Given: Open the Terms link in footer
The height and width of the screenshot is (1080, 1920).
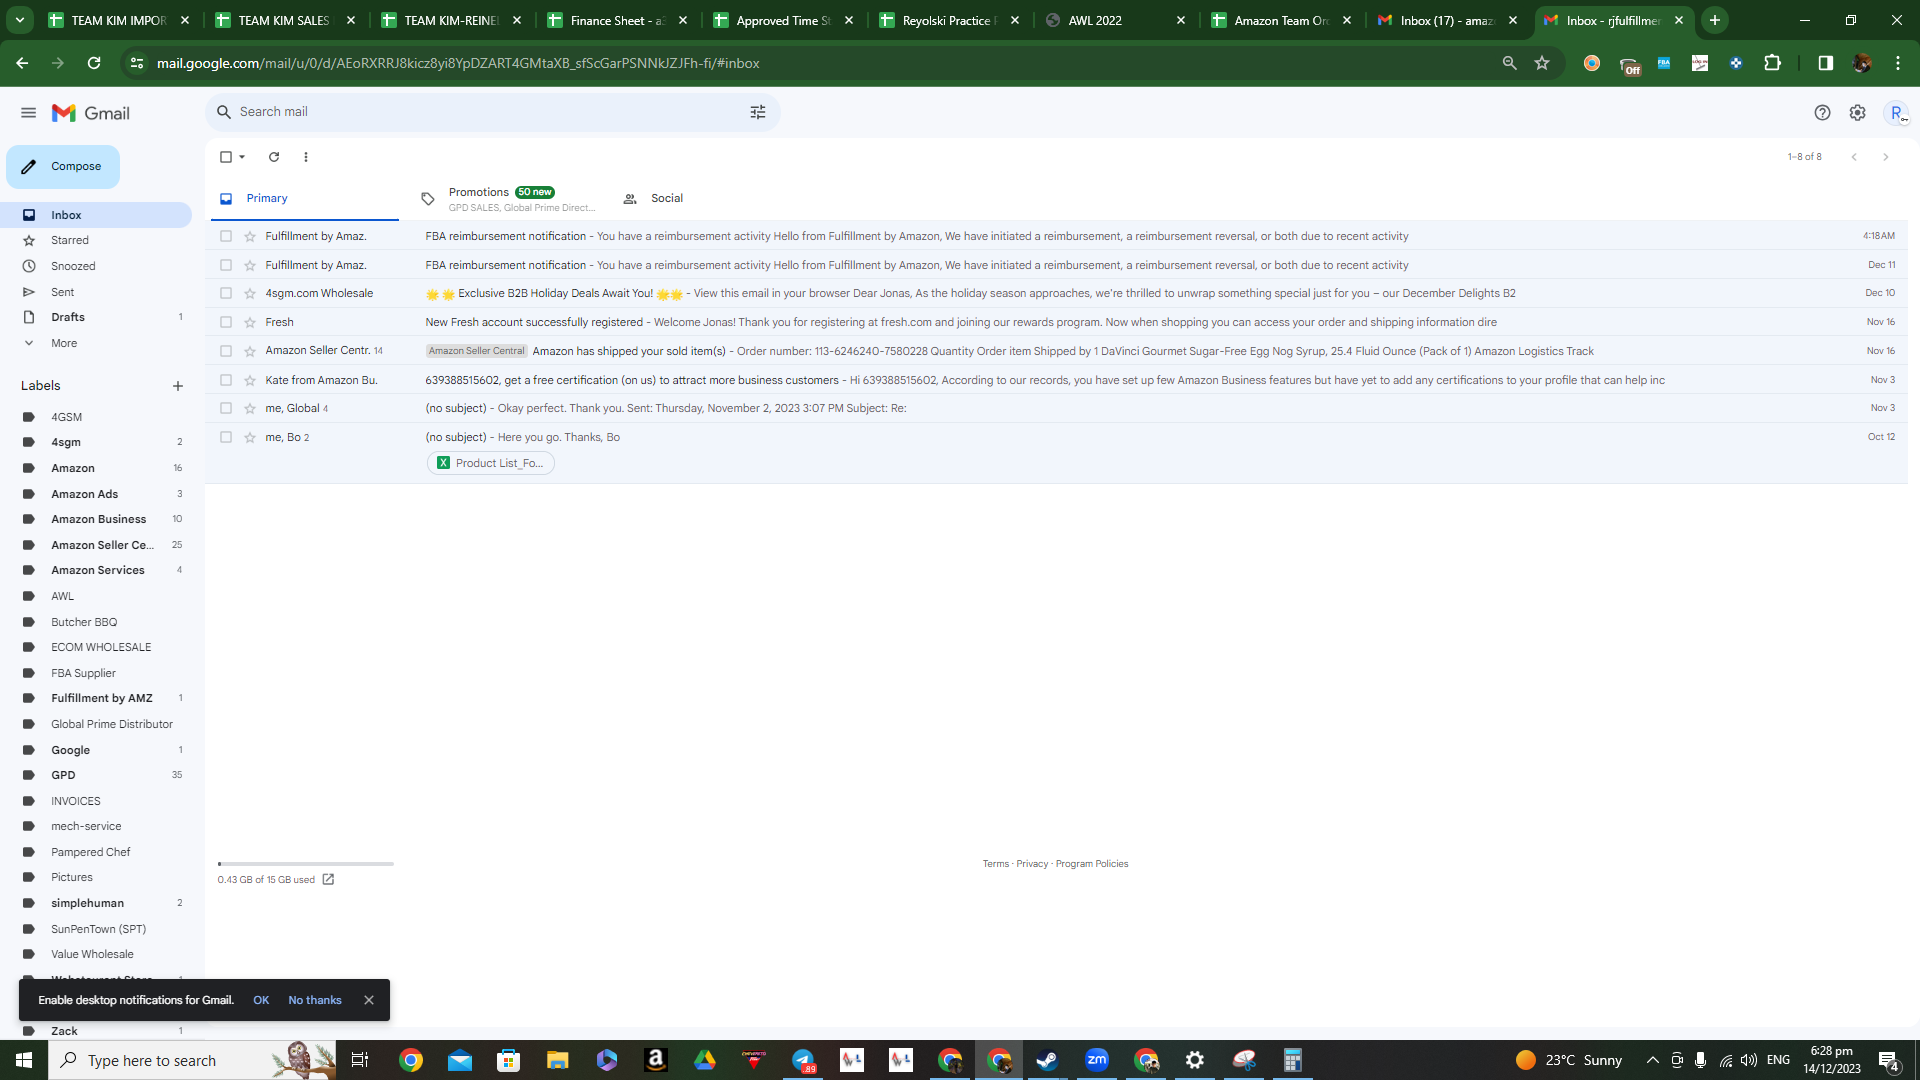Looking at the screenshot, I should (x=995, y=864).
